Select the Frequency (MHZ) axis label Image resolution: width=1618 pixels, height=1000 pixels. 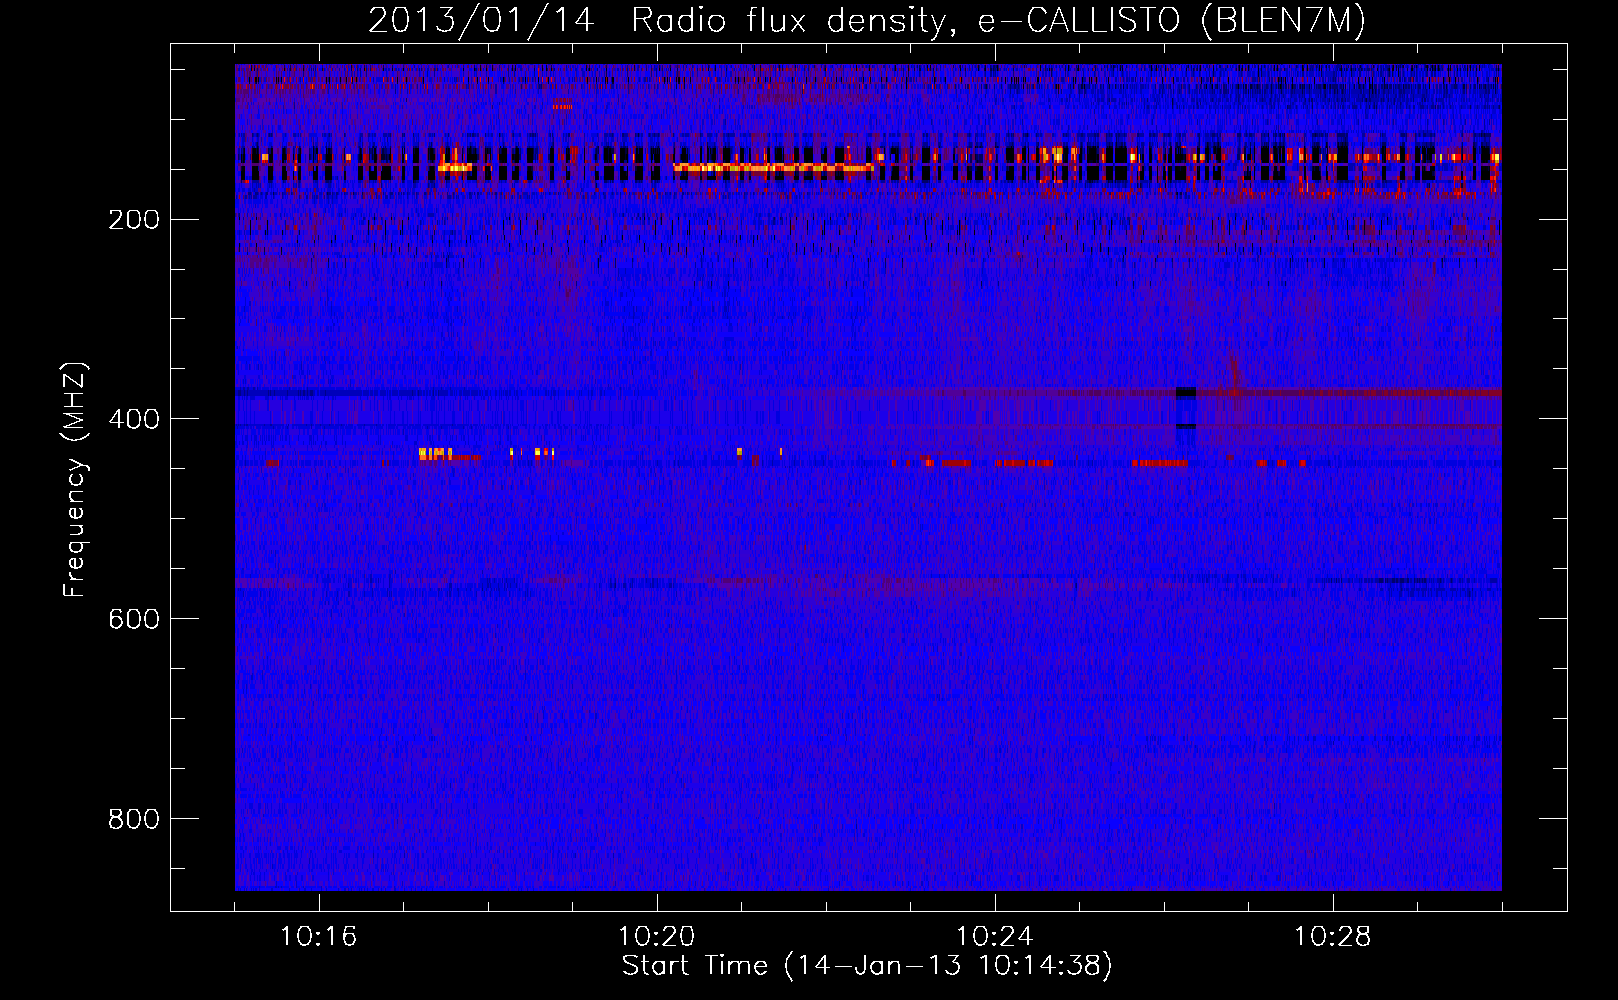(x=75, y=479)
